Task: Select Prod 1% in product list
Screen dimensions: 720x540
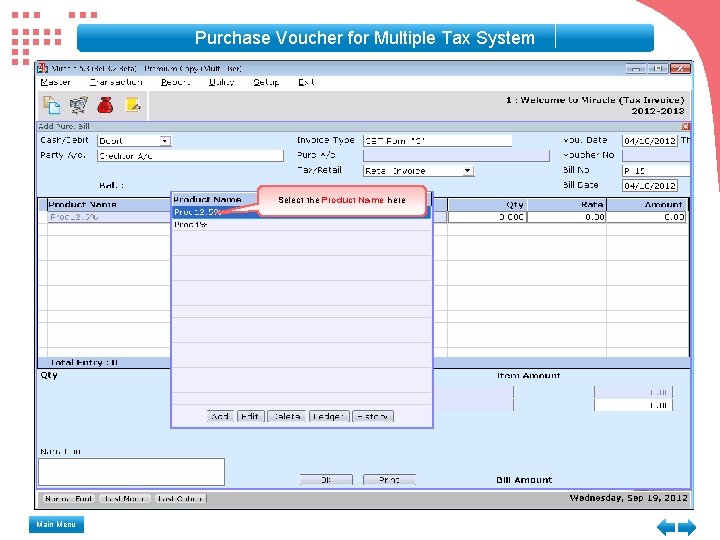Action: click(301, 225)
